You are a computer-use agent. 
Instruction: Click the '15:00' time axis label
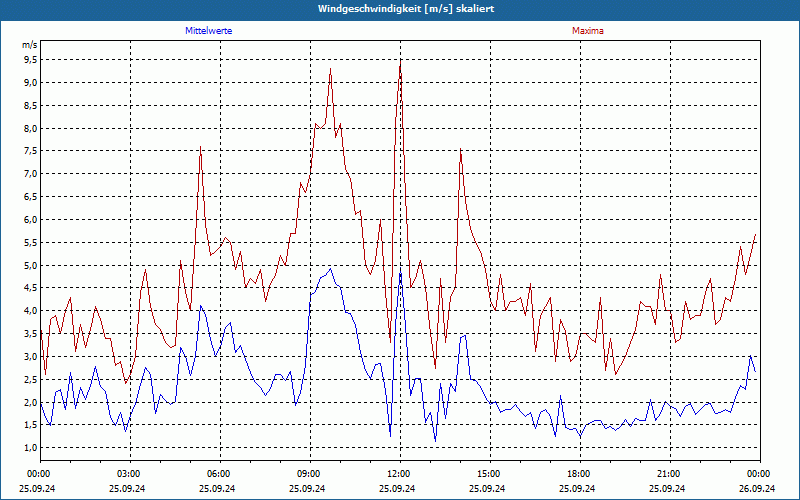click(487, 474)
